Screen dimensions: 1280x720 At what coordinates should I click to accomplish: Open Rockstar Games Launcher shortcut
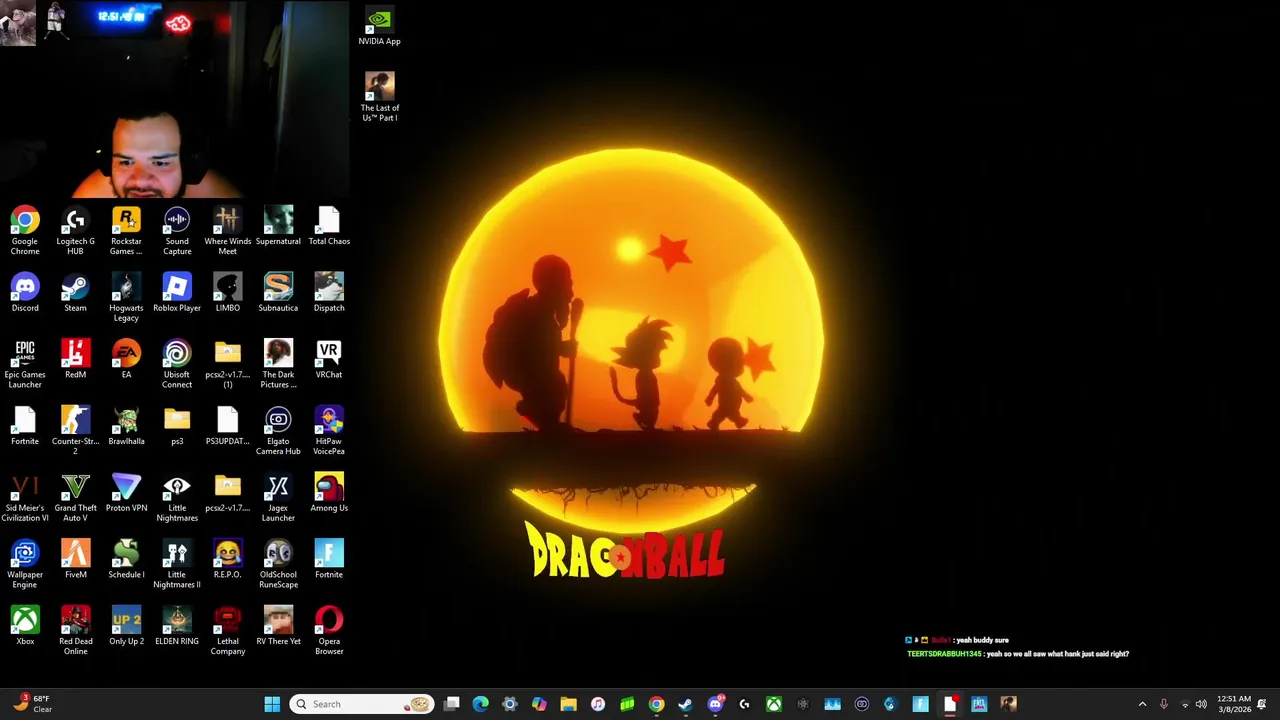126,231
